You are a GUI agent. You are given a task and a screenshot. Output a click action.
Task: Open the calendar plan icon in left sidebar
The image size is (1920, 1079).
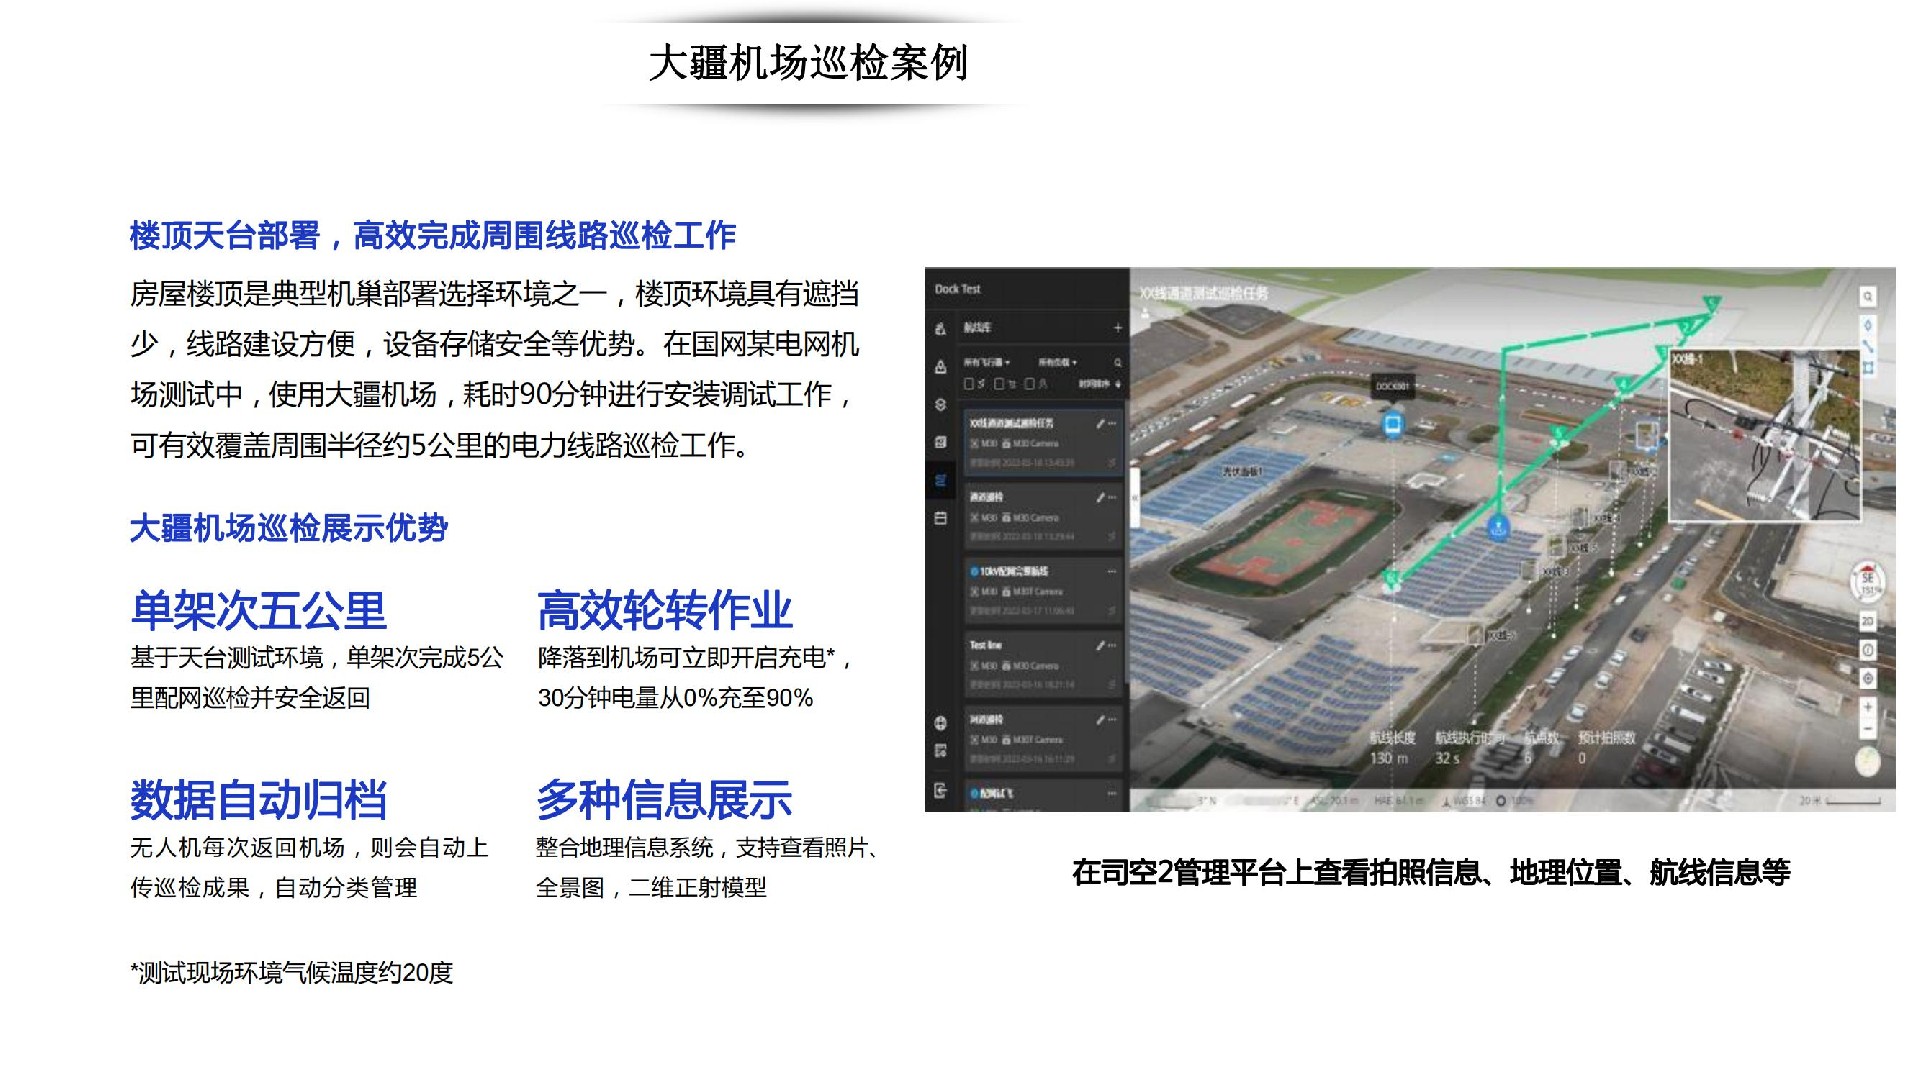[x=940, y=518]
